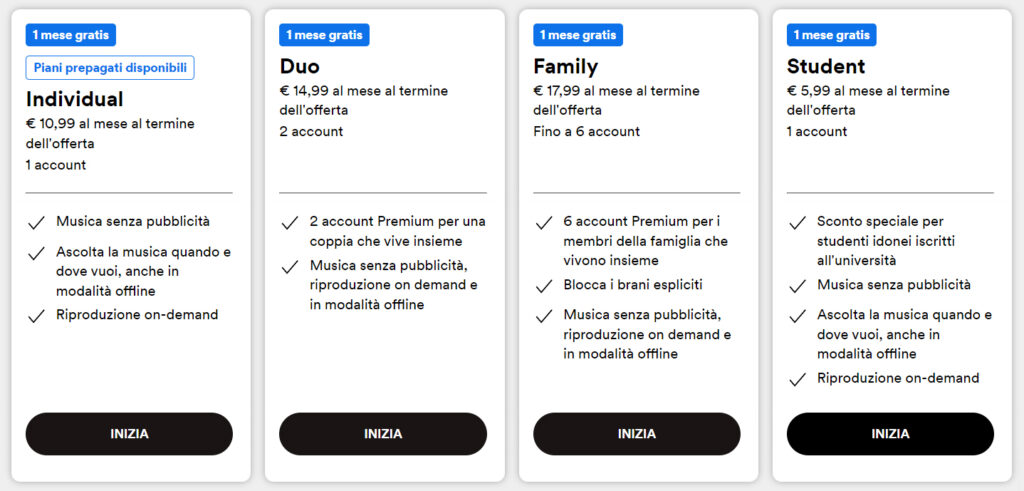1024x491 pixels.
Task: Click Individual's Riproduzione on-demand checkmark
Action: [36, 316]
